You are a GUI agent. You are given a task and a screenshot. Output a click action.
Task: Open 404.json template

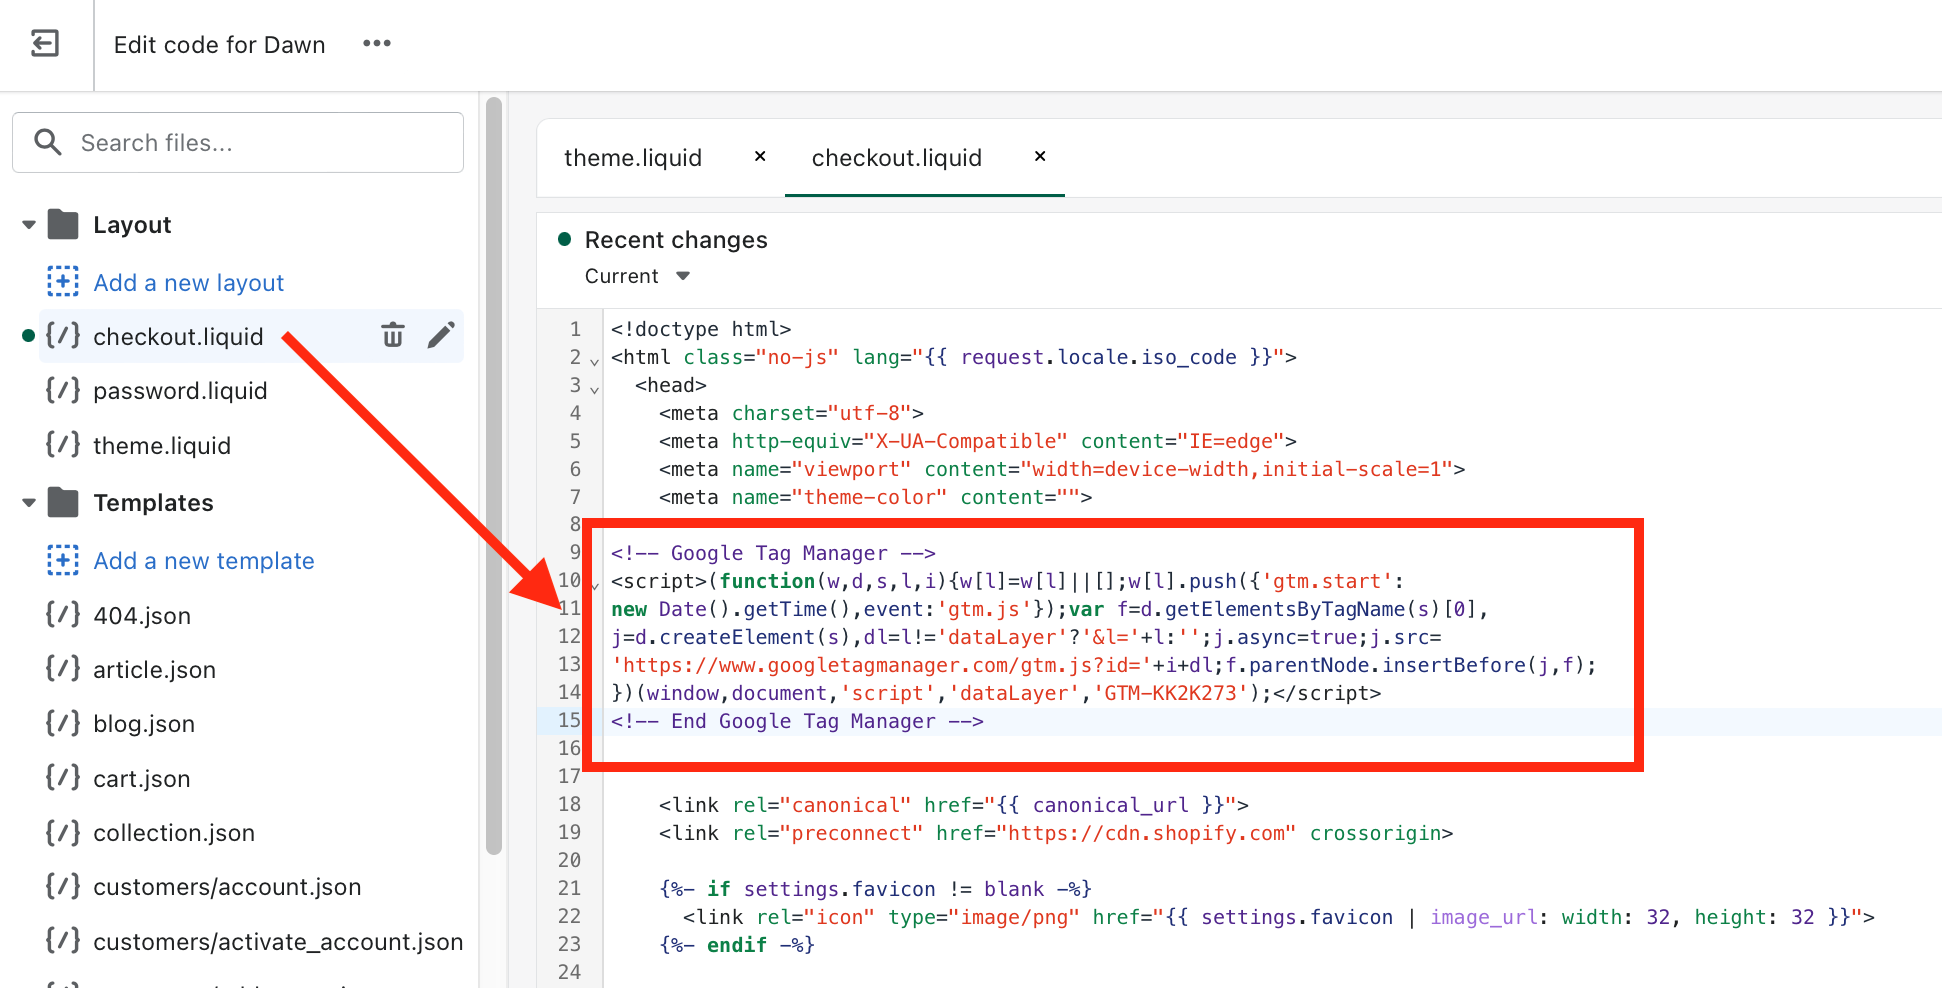(142, 616)
